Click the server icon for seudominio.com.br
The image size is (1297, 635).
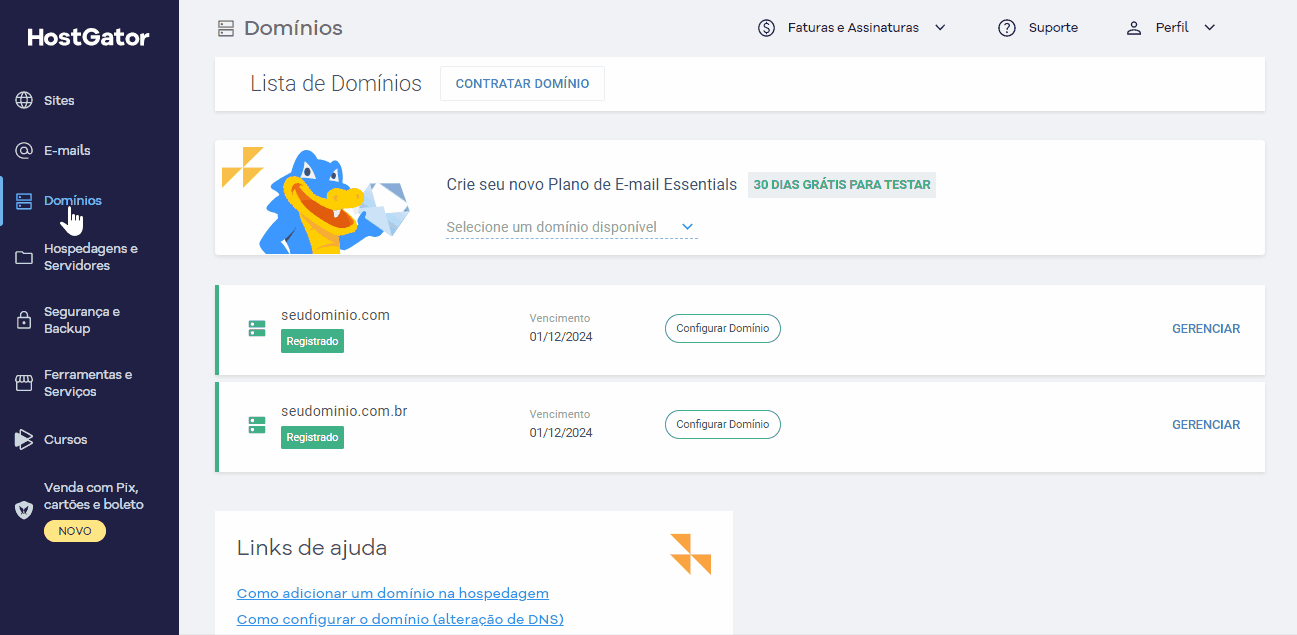coord(257,425)
